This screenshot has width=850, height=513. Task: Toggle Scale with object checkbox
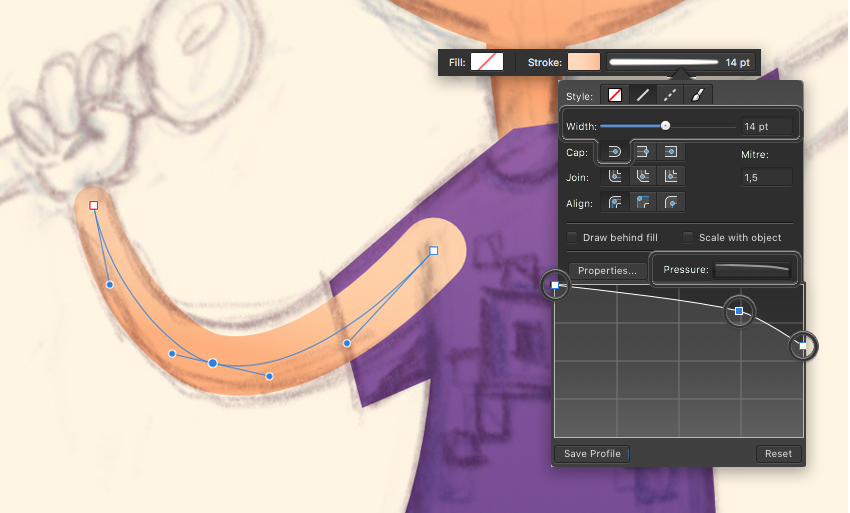pos(689,238)
